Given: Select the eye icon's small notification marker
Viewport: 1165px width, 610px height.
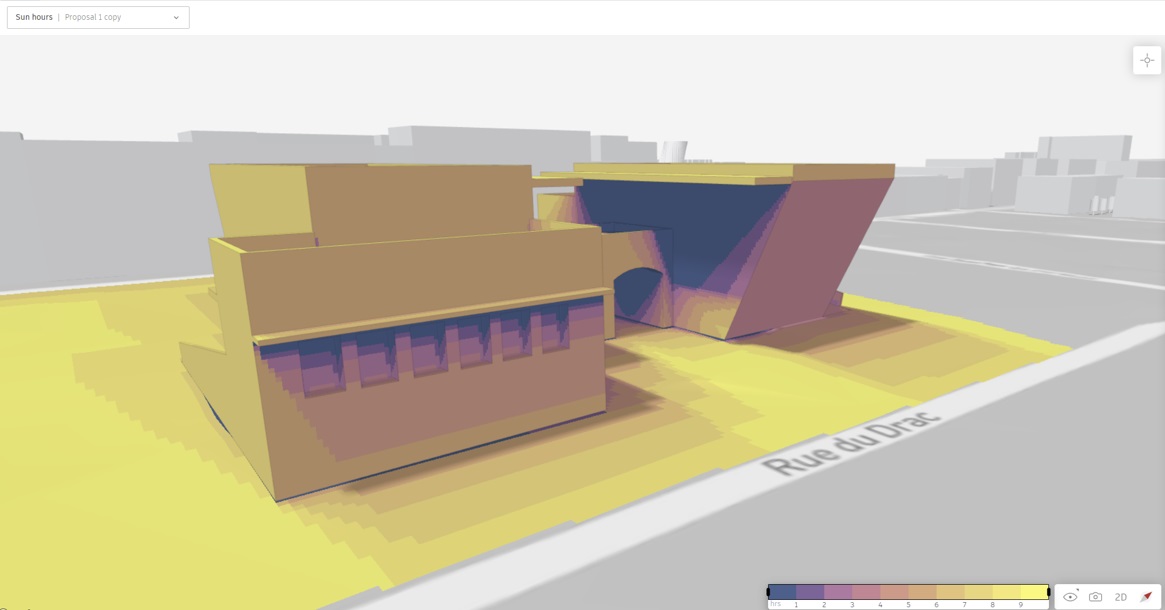Looking at the screenshot, I should (1078, 589).
